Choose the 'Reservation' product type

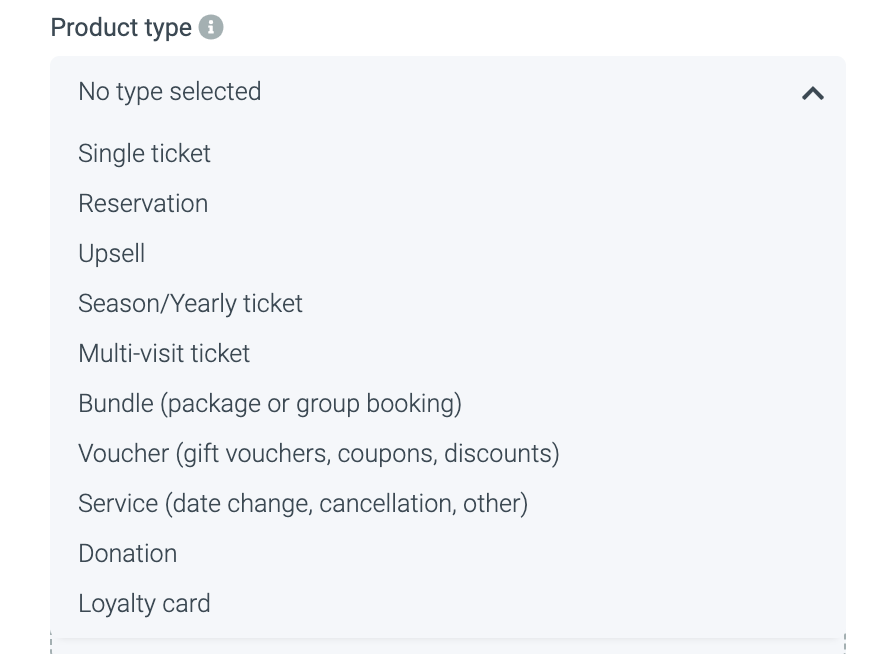143,204
